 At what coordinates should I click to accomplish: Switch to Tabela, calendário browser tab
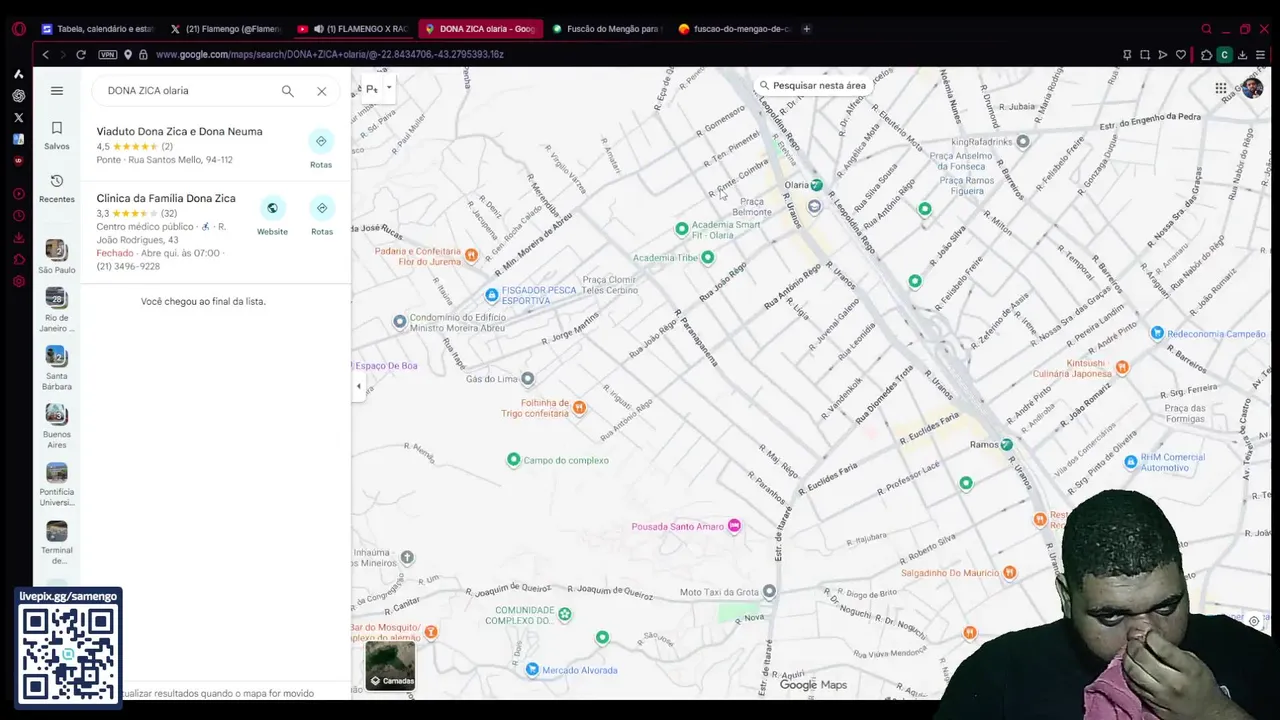click(x=98, y=29)
